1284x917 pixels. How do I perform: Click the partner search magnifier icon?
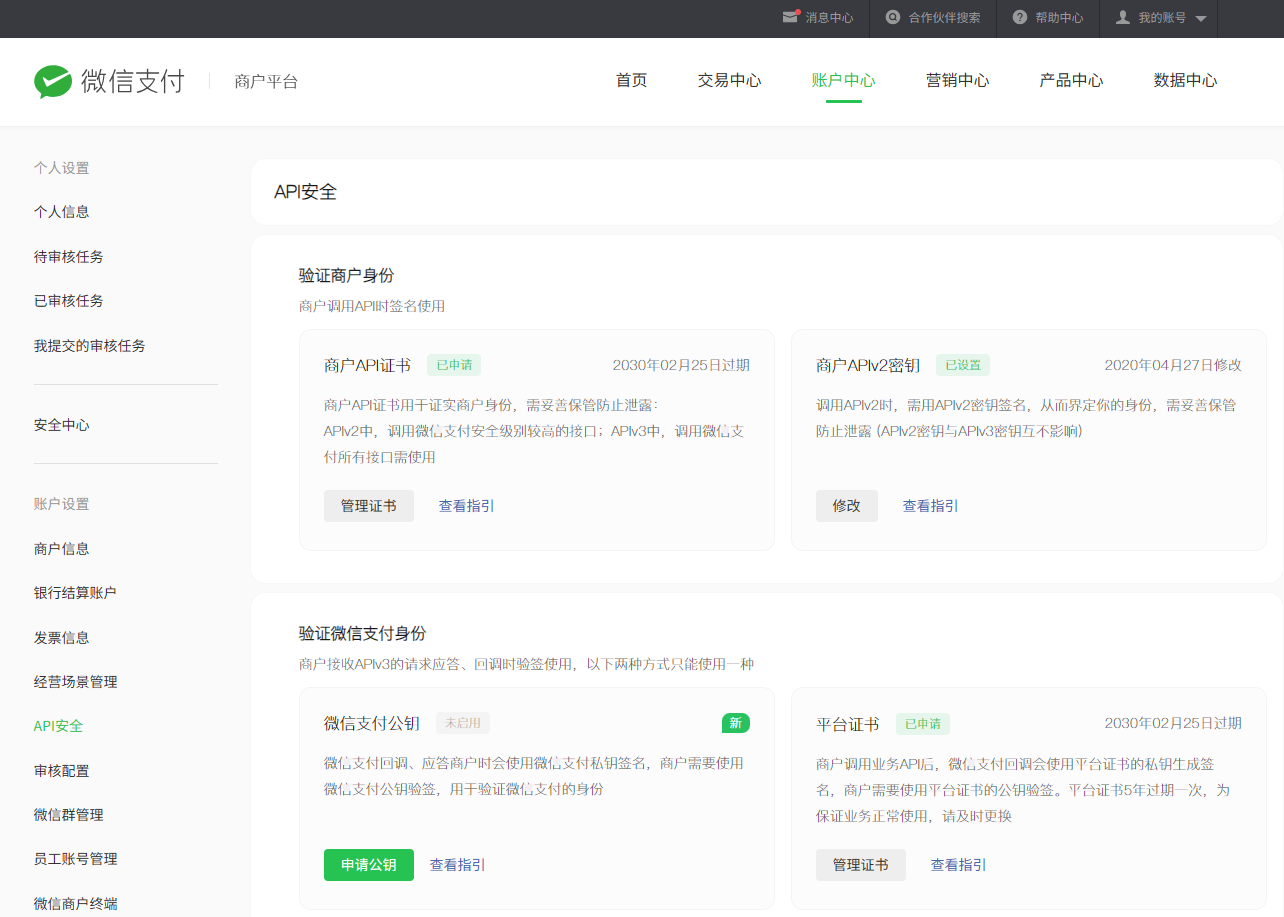click(893, 17)
